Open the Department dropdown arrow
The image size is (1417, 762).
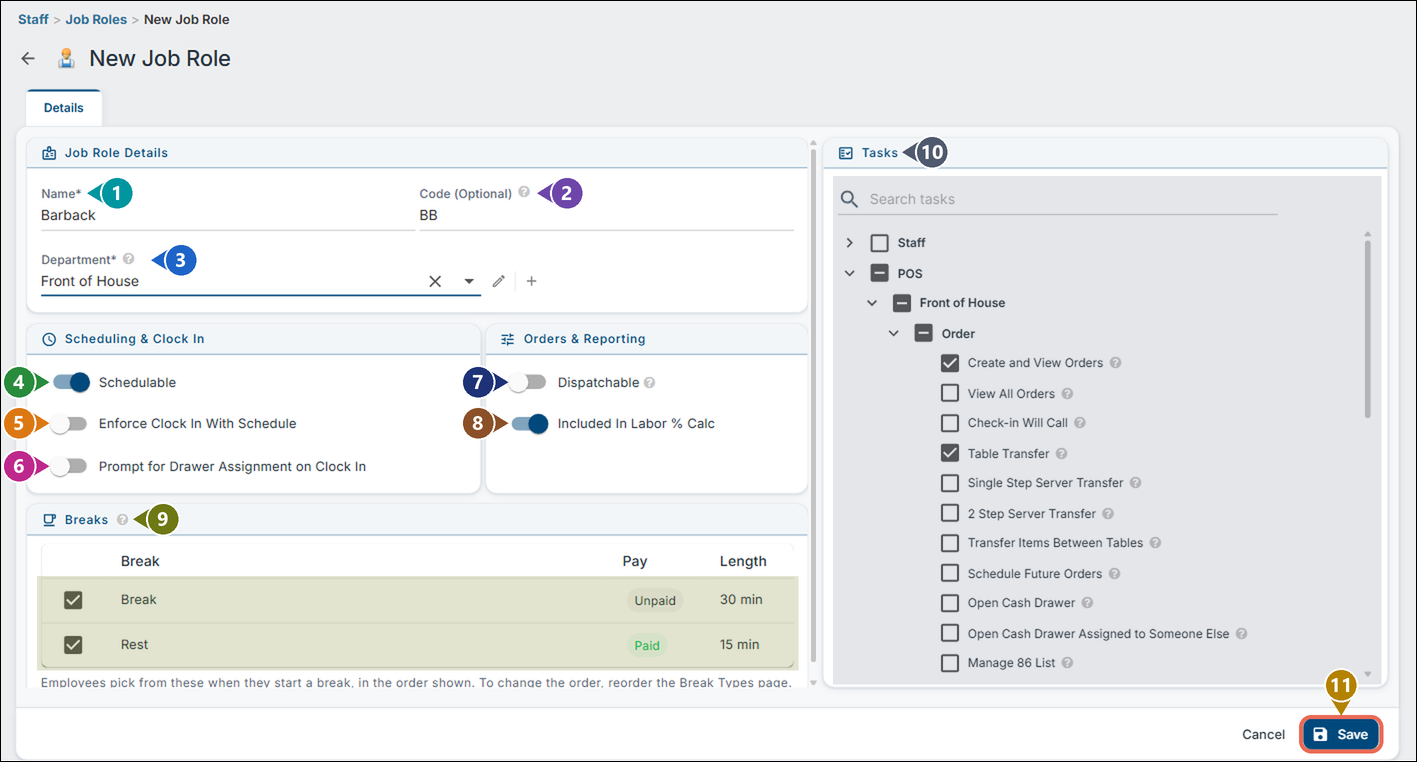click(469, 281)
